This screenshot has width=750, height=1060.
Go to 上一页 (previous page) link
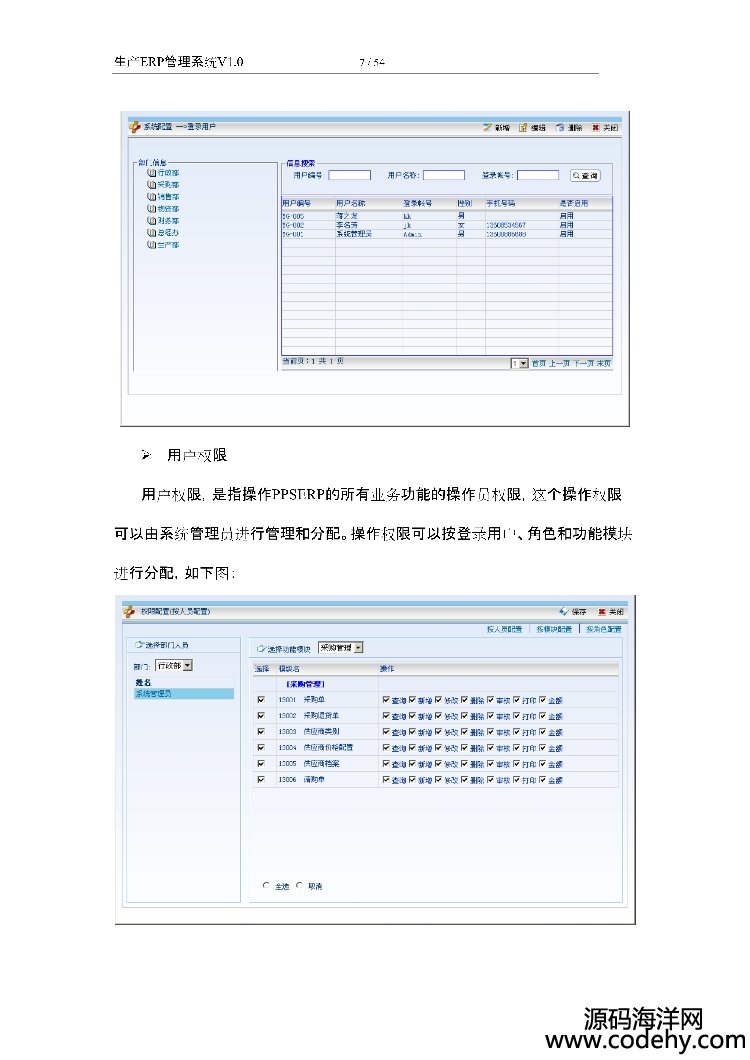tap(560, 364)
